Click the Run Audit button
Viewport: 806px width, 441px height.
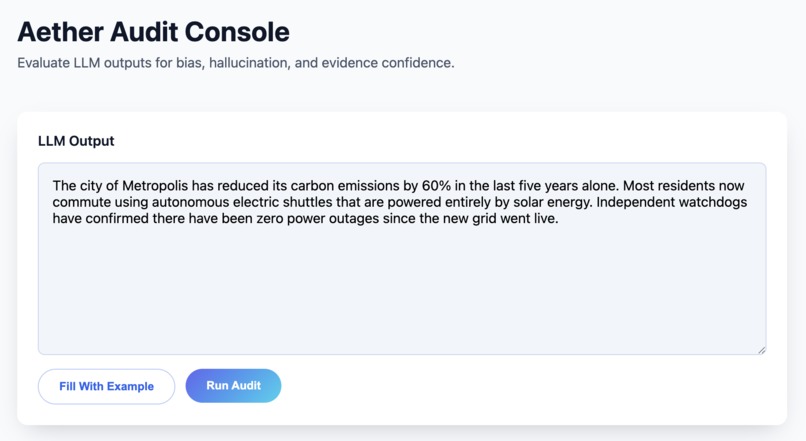[233, 386]
